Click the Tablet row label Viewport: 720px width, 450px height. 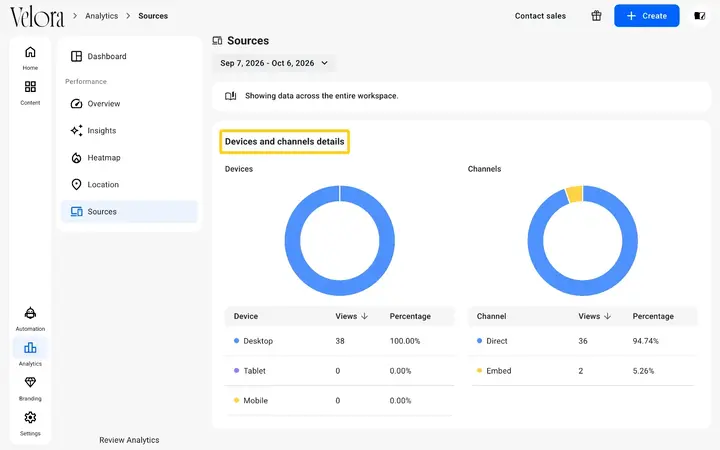pos(254,371)
